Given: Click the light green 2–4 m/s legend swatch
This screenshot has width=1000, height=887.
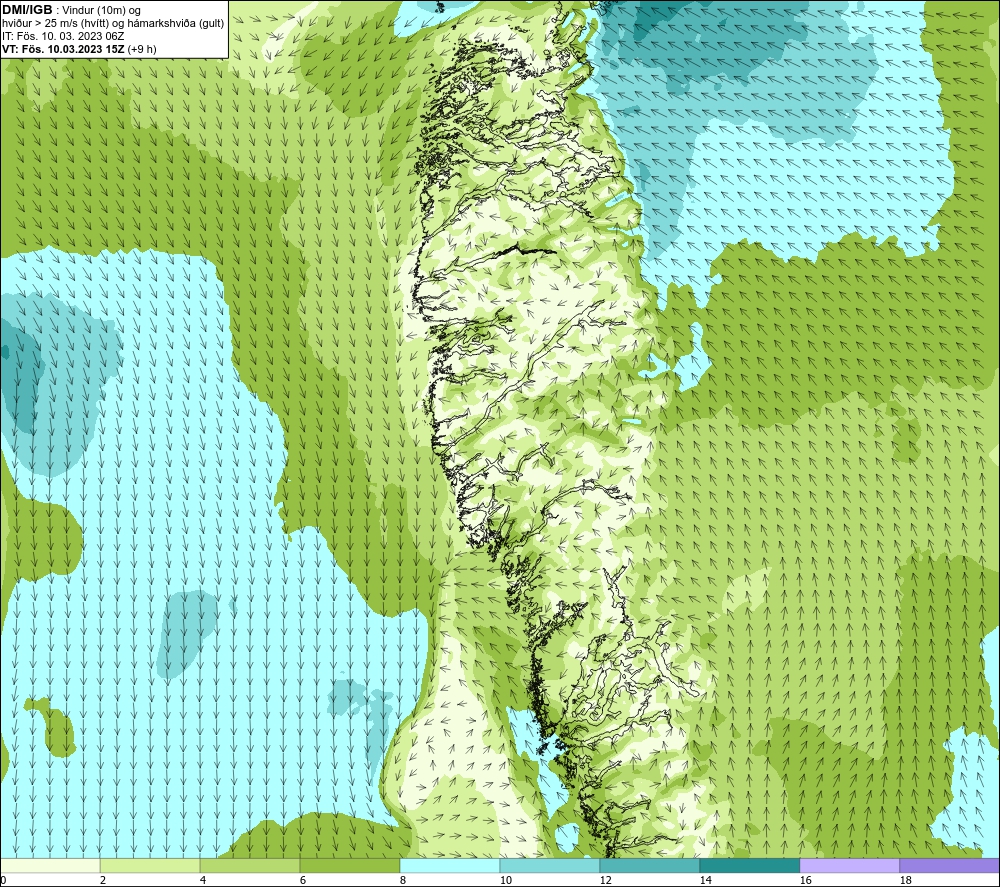Looking at the screenshot, I should click(150, 865).
